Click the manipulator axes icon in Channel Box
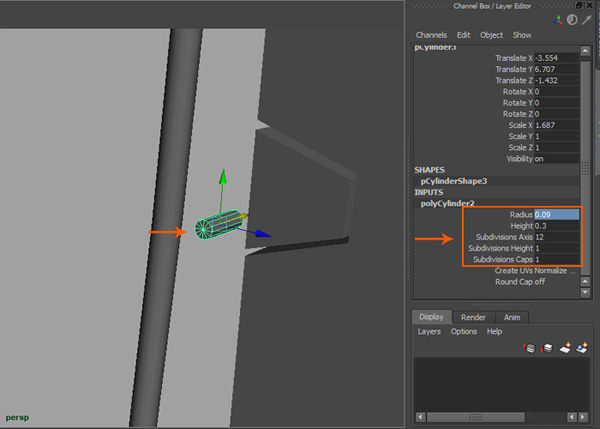 [x=557, y=19]
